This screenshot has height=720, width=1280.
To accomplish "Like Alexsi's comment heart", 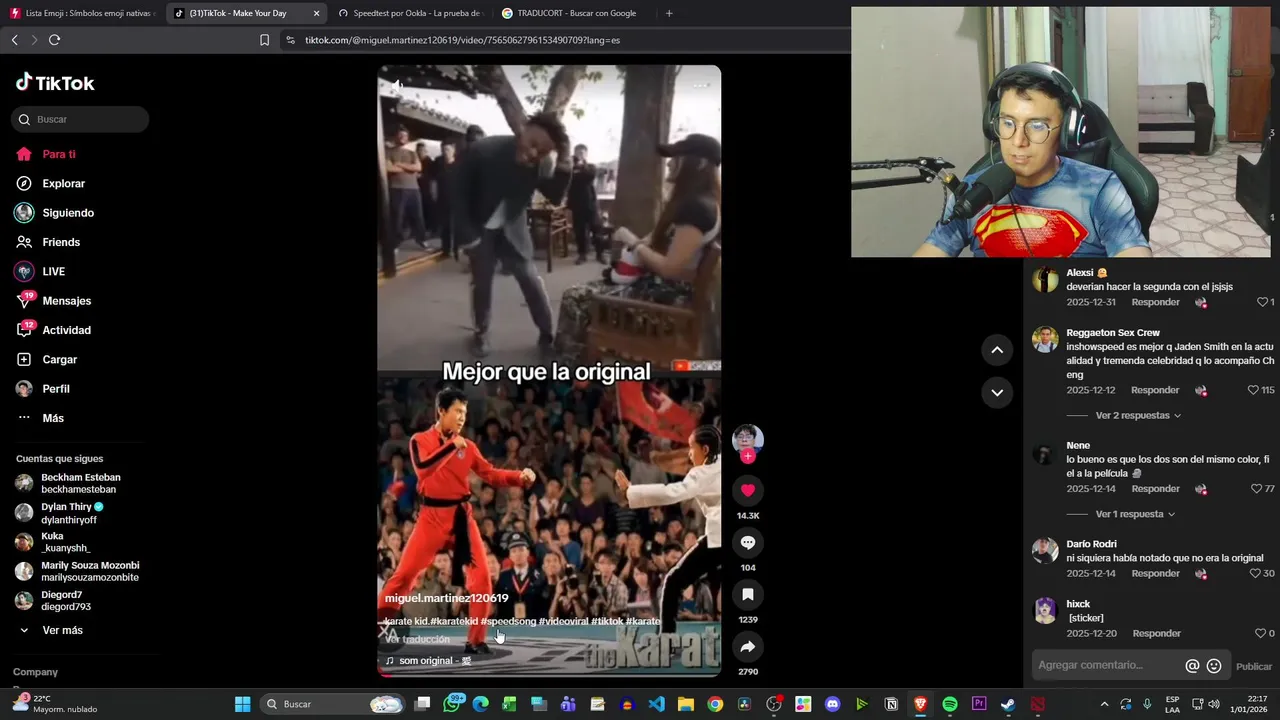I will 1262,302.
